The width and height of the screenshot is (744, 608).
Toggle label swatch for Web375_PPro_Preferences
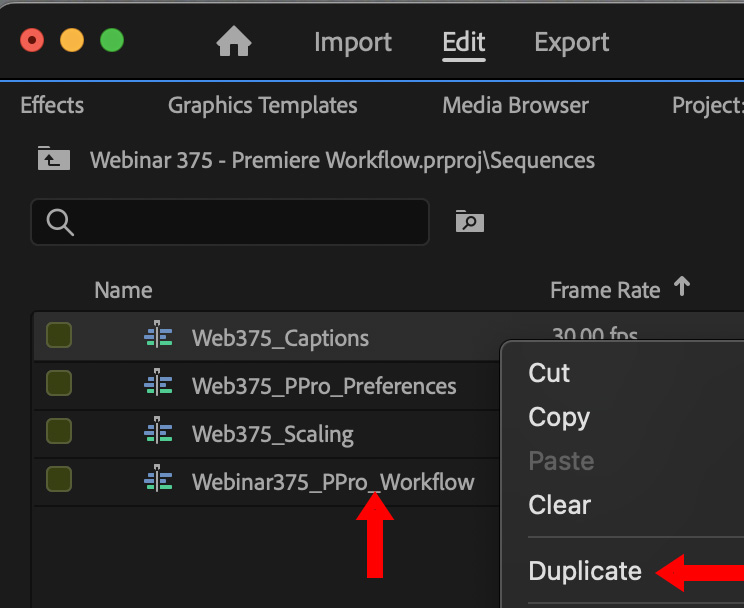(x=59, y=383)
